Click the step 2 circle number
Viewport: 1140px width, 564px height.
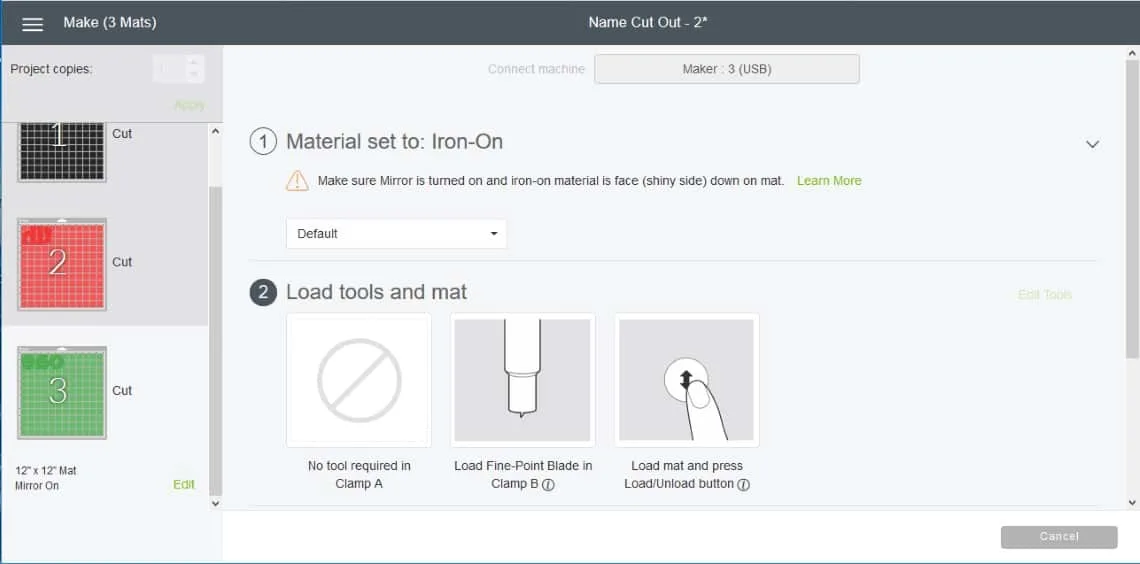[263, 292]
